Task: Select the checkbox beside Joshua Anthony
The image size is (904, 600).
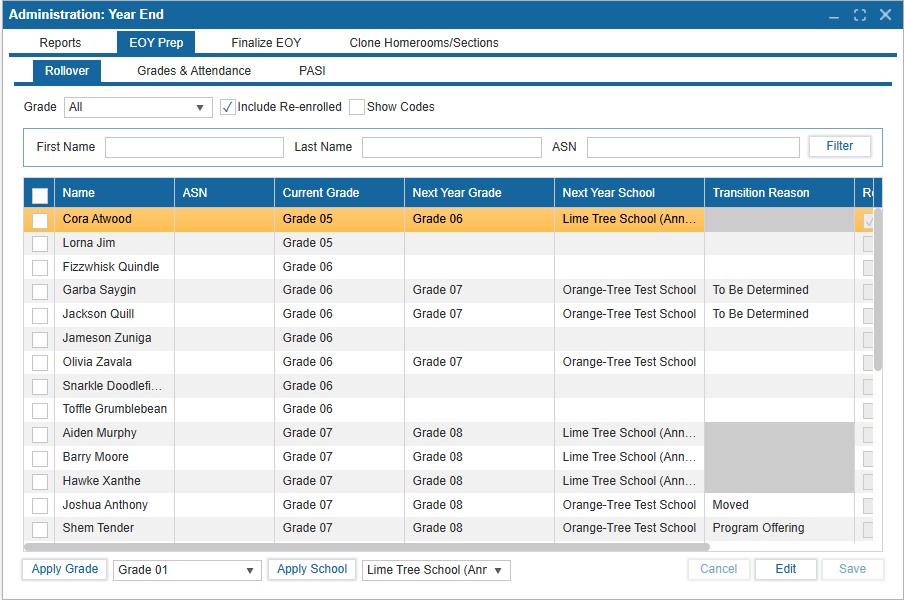Action: pyautogui.click(x=40, y=505)
